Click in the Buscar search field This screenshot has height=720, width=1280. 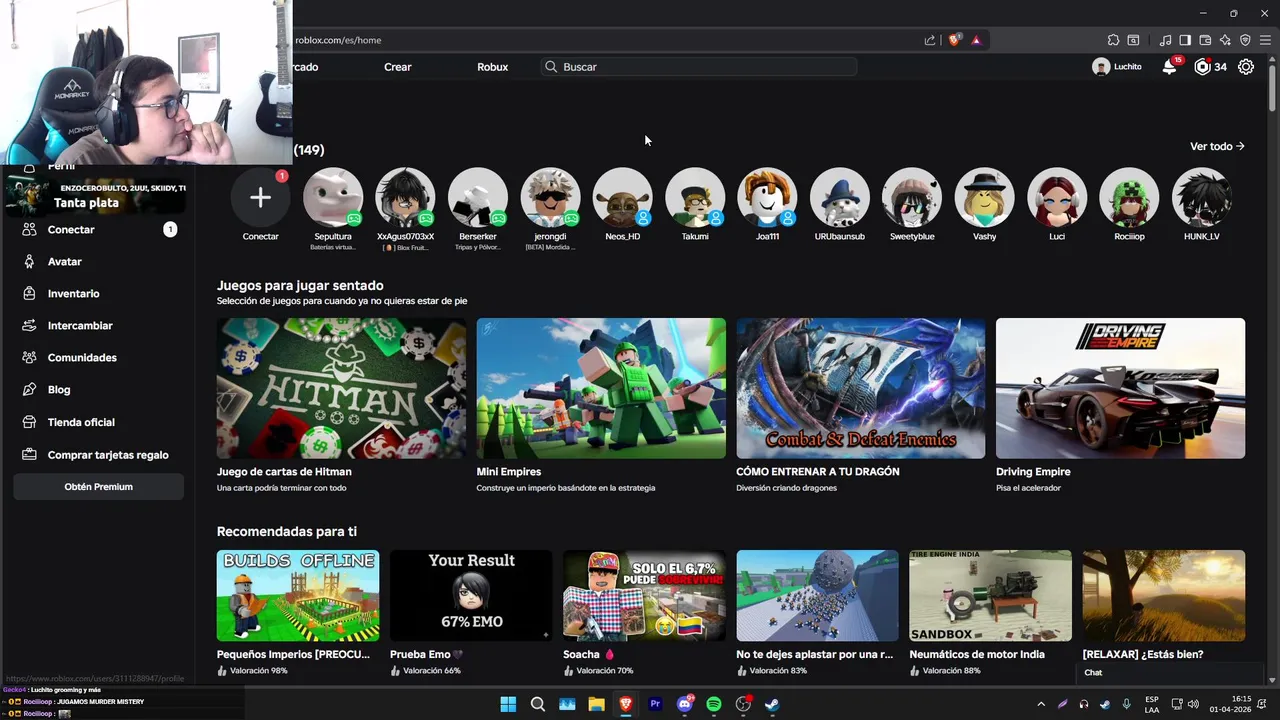pos(699,67)
